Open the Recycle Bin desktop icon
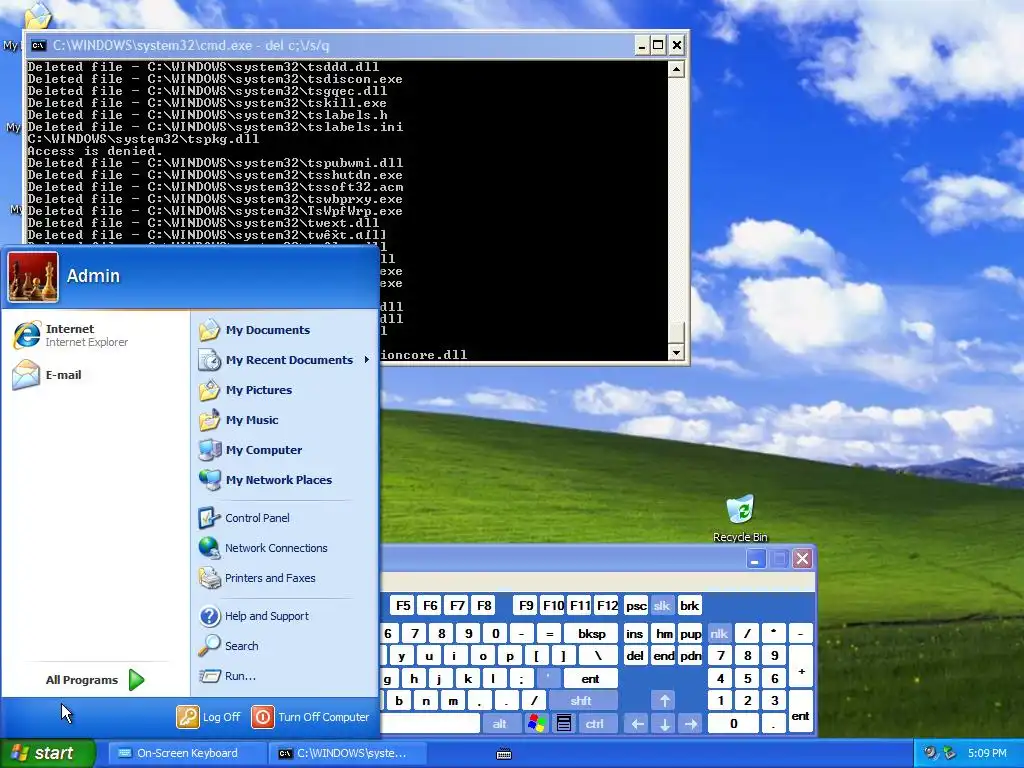Image resolution: width=1024 pixels, height=768 pixels. click(x=740, y=518)
